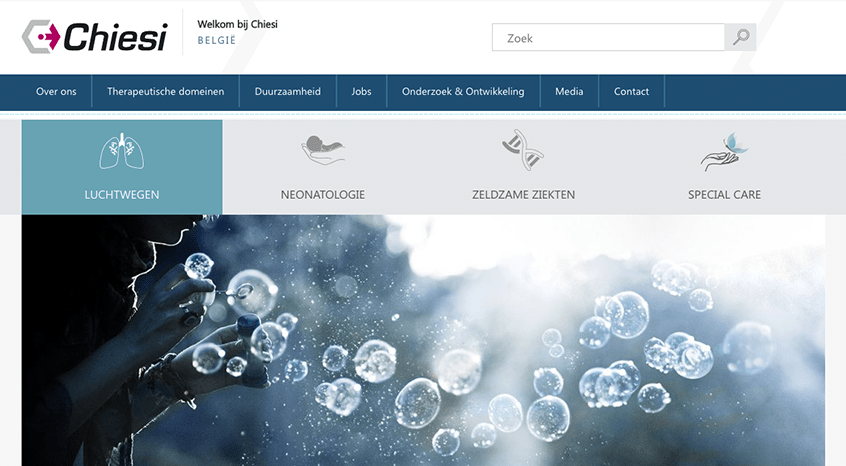Screen dimensions: 846x466
Task: Click the DNA helix icon
Action: point(522,150)
